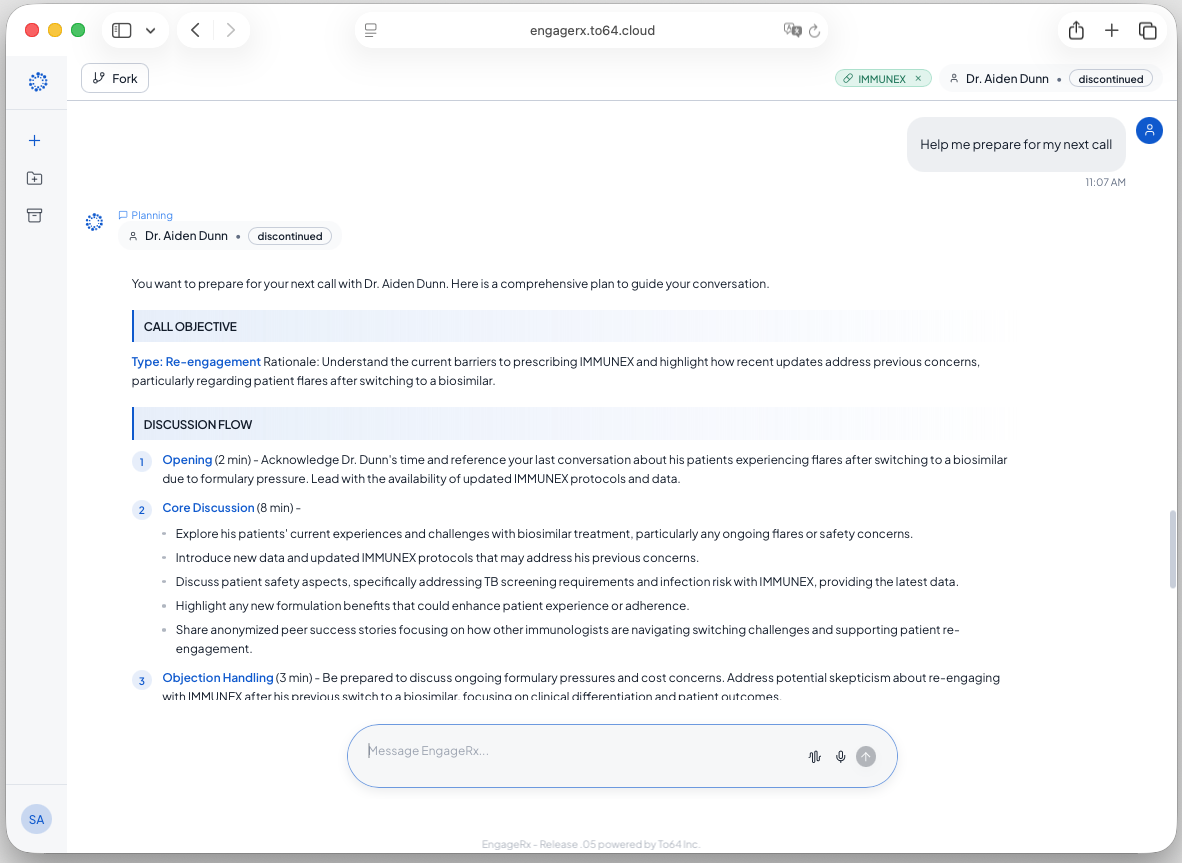Click the CALL OBJECTIVE heading
Viewport: 1182px width, 863px height.
coord(190,326)
